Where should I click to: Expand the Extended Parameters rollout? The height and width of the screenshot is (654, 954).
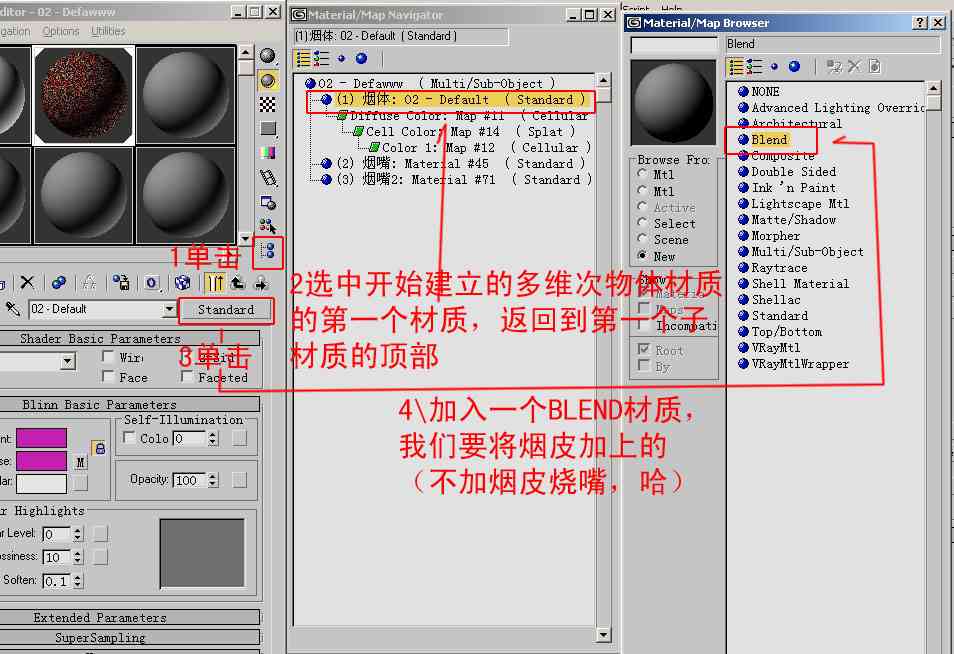click(x=130, y=617)
